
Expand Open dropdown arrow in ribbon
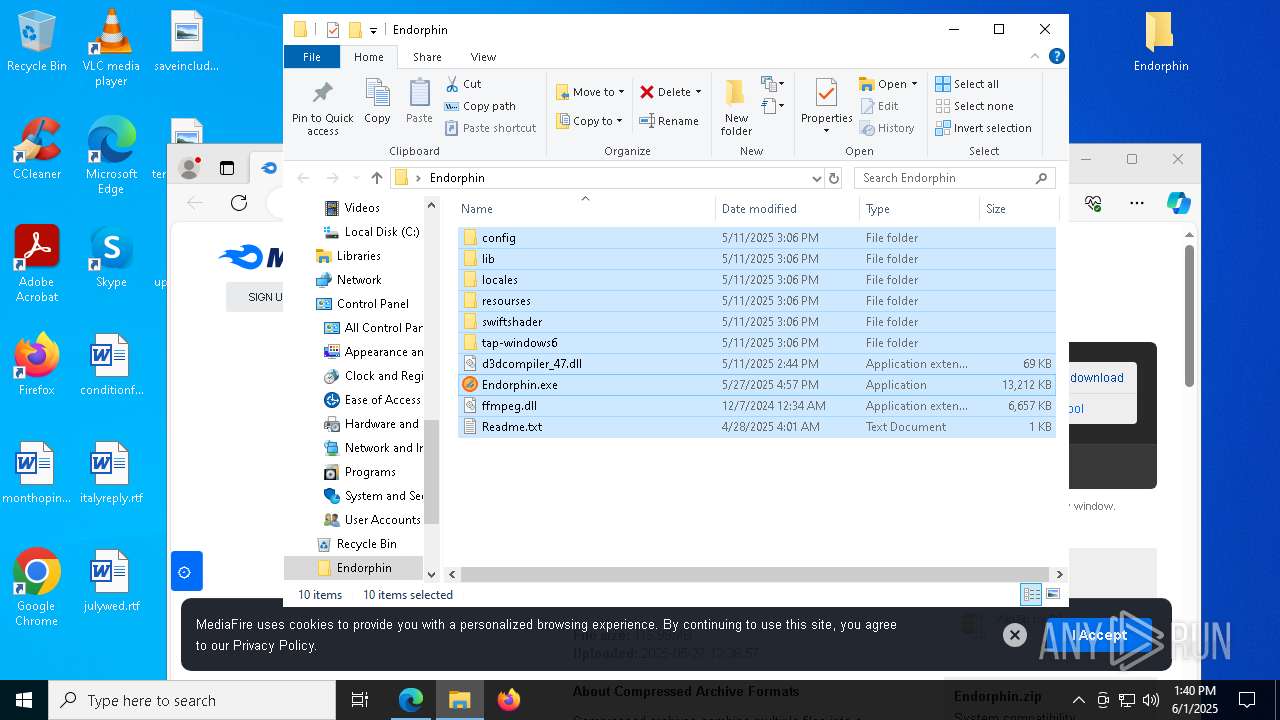tap(914, 84)
